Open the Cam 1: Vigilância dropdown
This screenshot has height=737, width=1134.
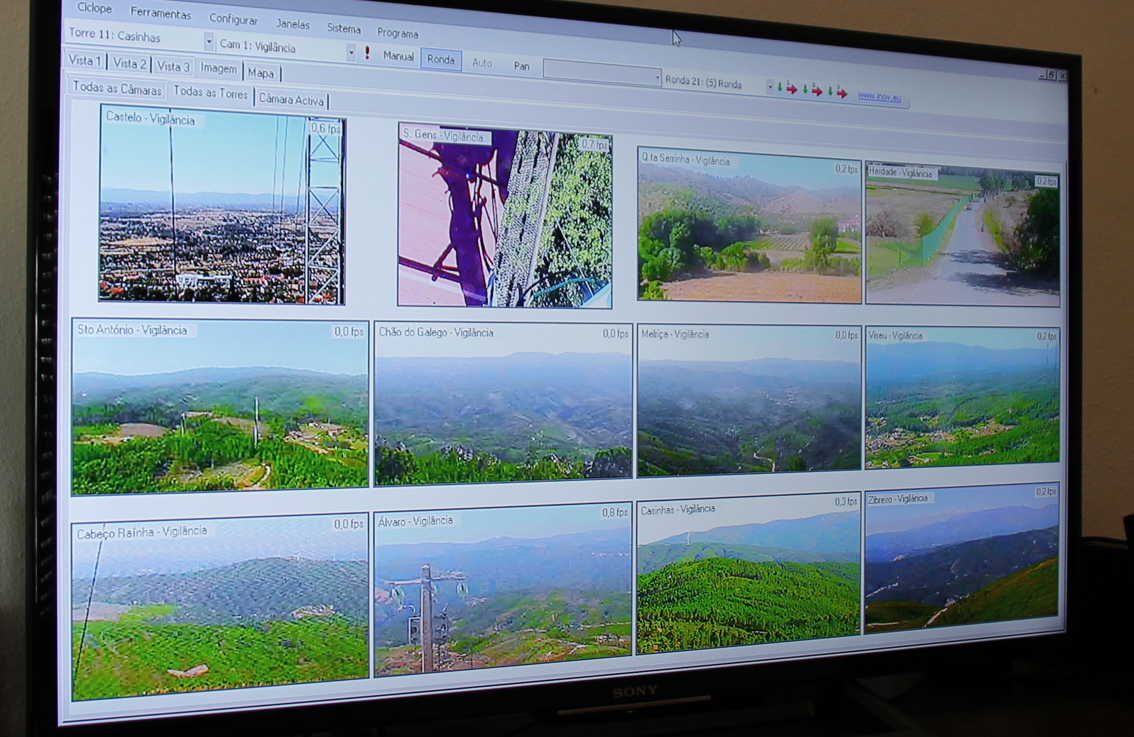coord(351,51)
